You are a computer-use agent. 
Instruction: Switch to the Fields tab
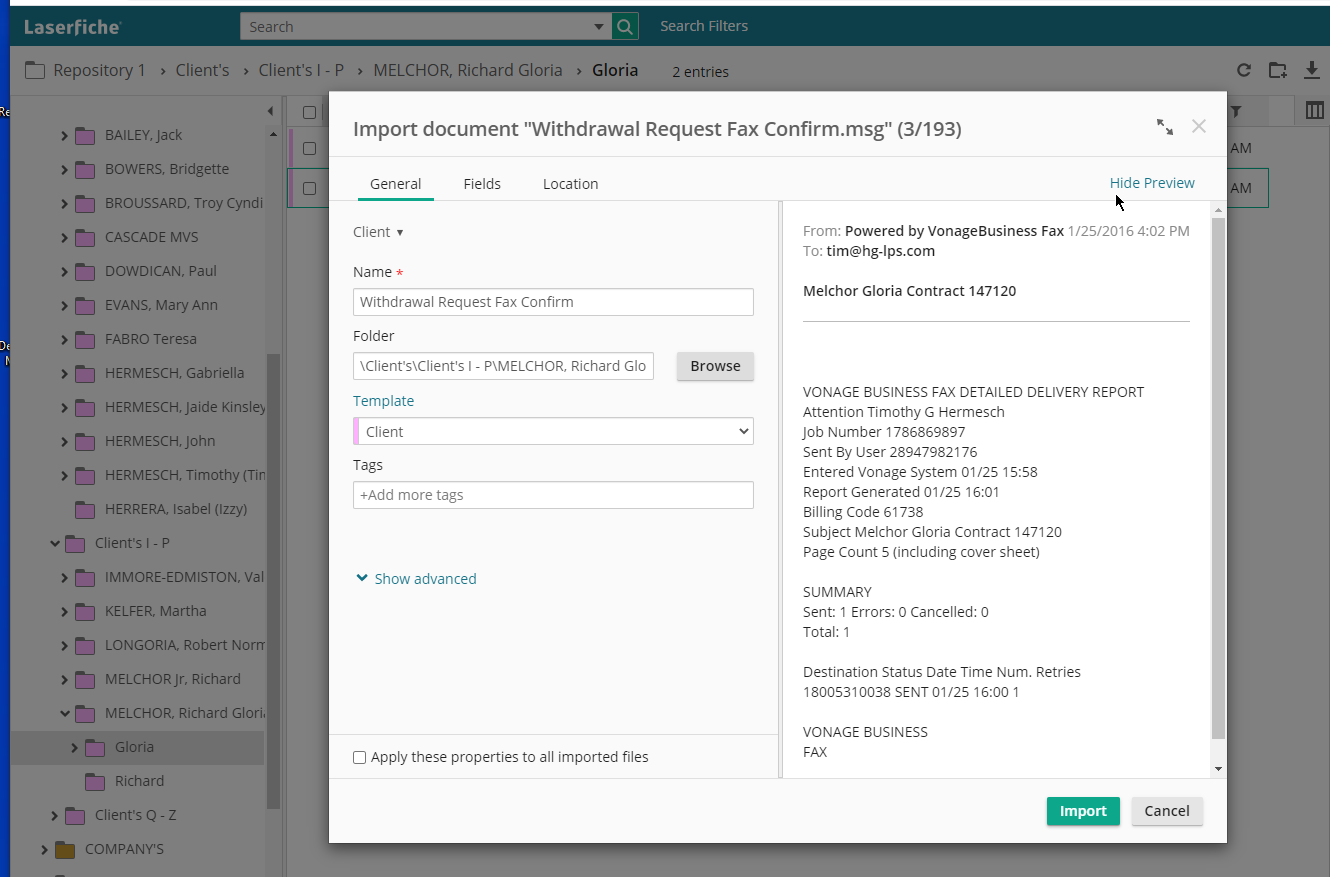coord(482,184)
